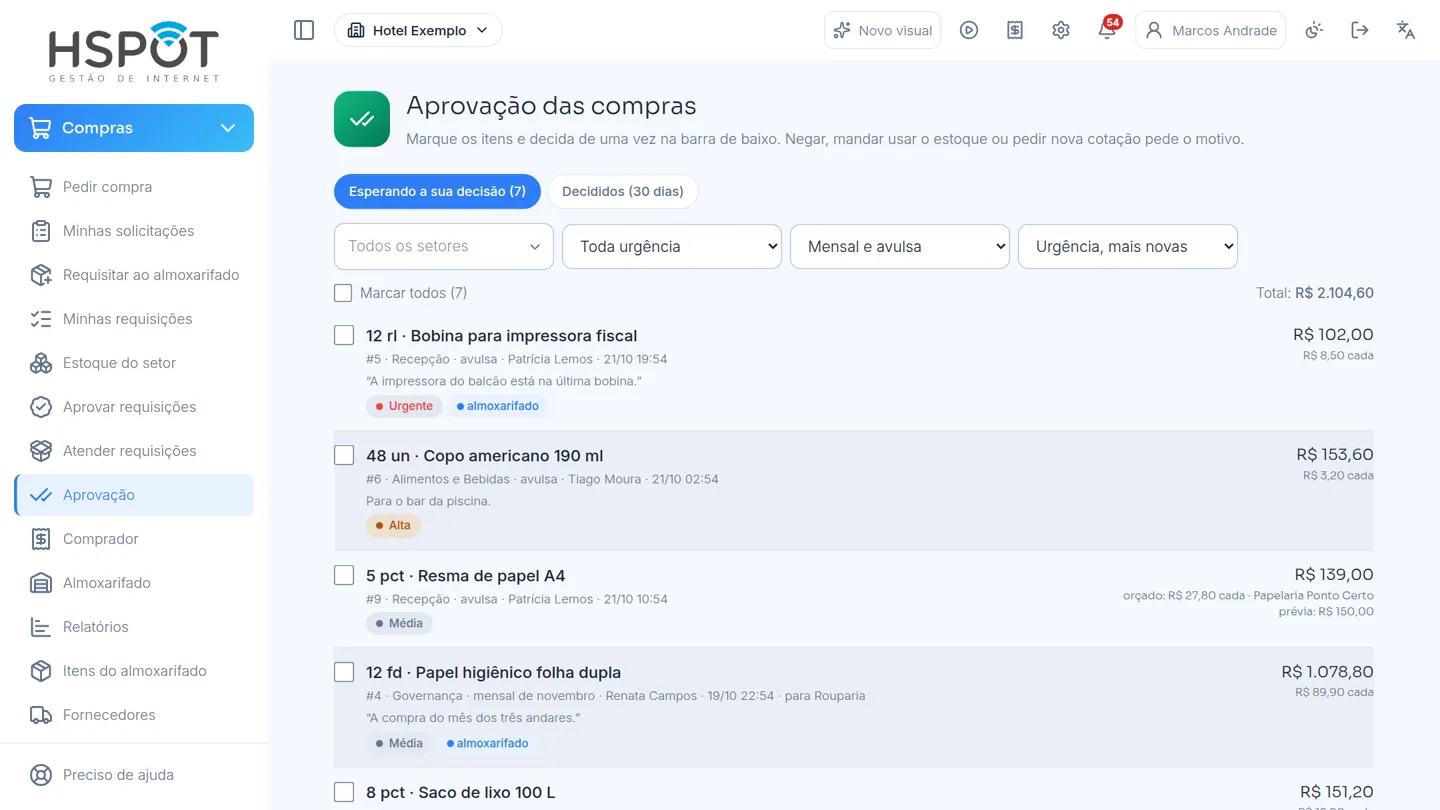The height and width of the screenshot is (810, 1440).
Task: Open Urgência, mais novas sort dropdown
Action: (1128, 246)
